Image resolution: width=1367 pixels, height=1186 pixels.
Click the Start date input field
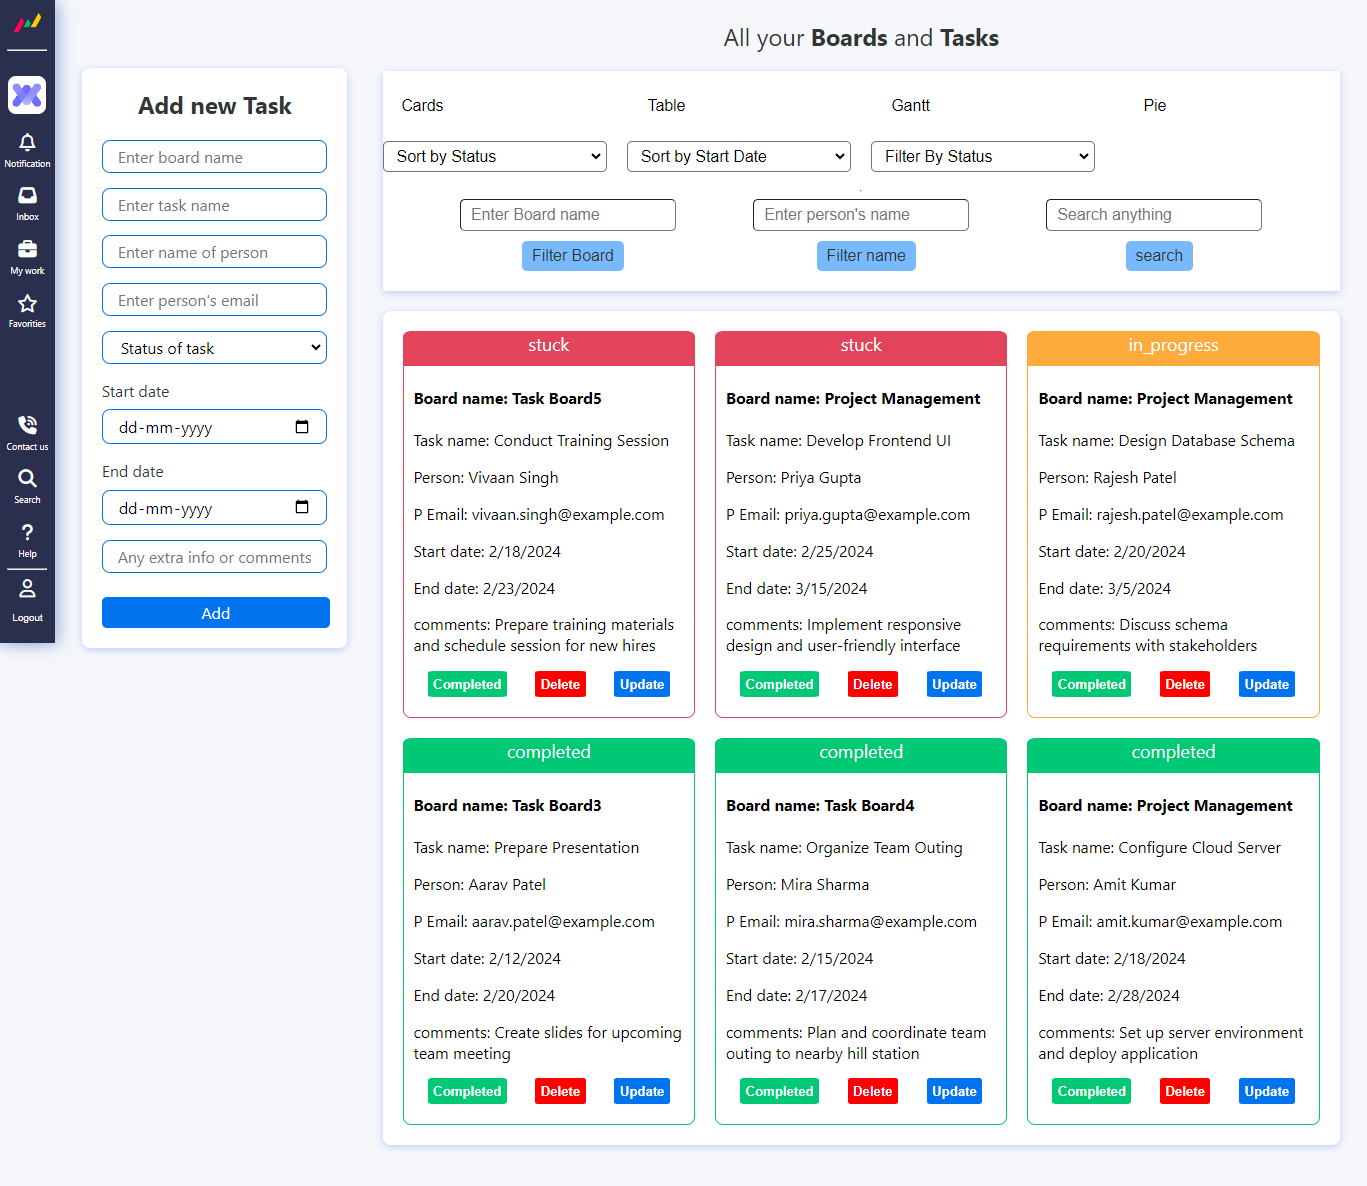(x=214, y=427)
